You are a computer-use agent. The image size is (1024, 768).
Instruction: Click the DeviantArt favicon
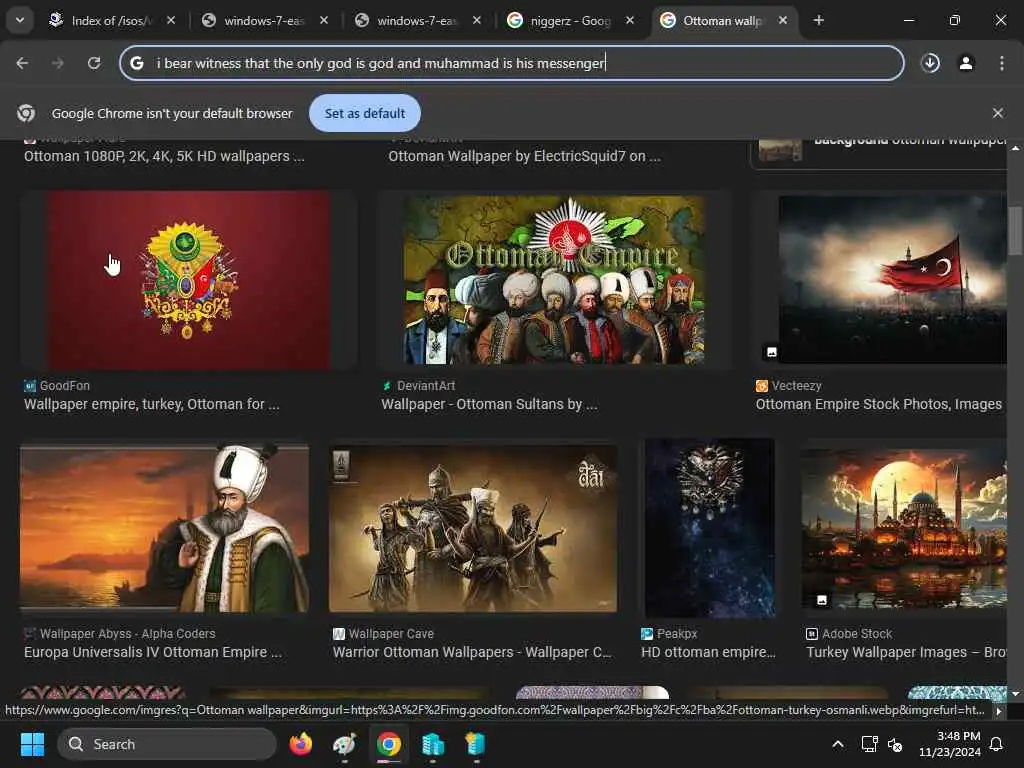click(x=387, y=386)
